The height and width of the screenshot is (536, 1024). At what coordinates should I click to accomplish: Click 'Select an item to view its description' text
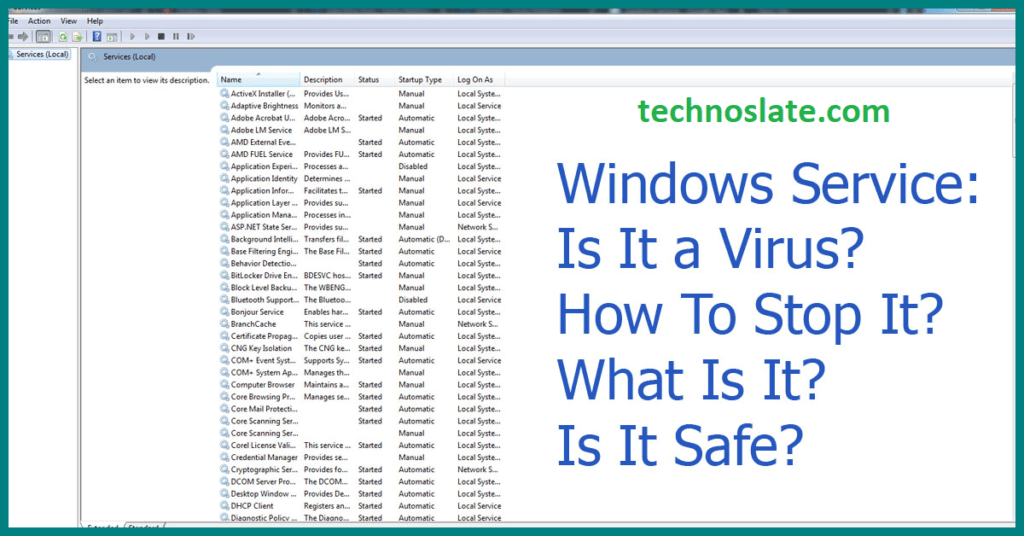coord(147,80)
